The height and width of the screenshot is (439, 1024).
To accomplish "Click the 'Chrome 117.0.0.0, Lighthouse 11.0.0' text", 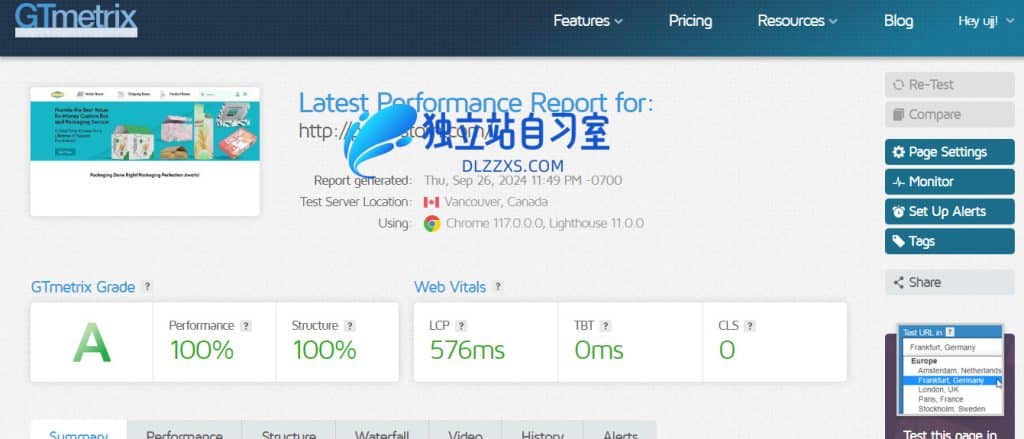I will pyautogui.click(x=545, y=223).
